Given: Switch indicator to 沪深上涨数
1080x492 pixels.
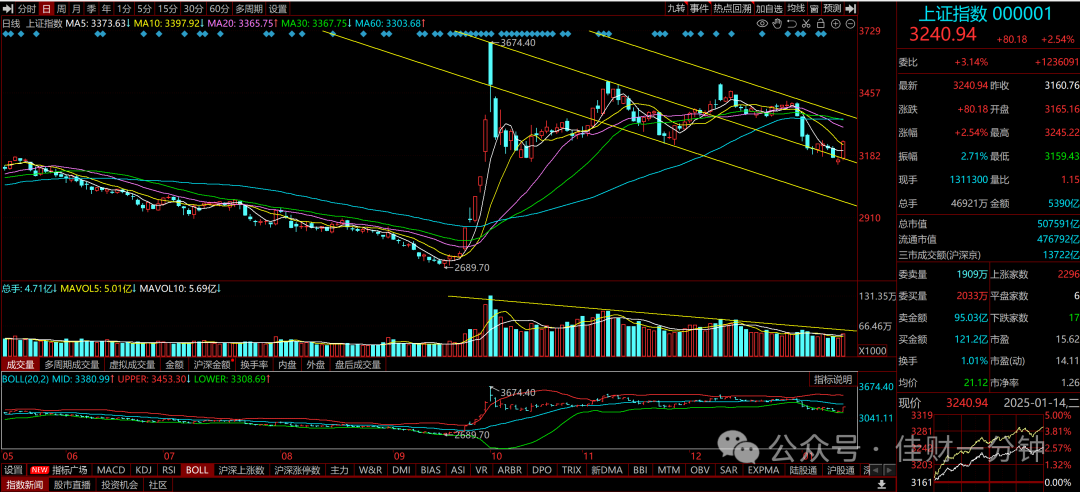Looking at the screenshot, I should point(241,470).
